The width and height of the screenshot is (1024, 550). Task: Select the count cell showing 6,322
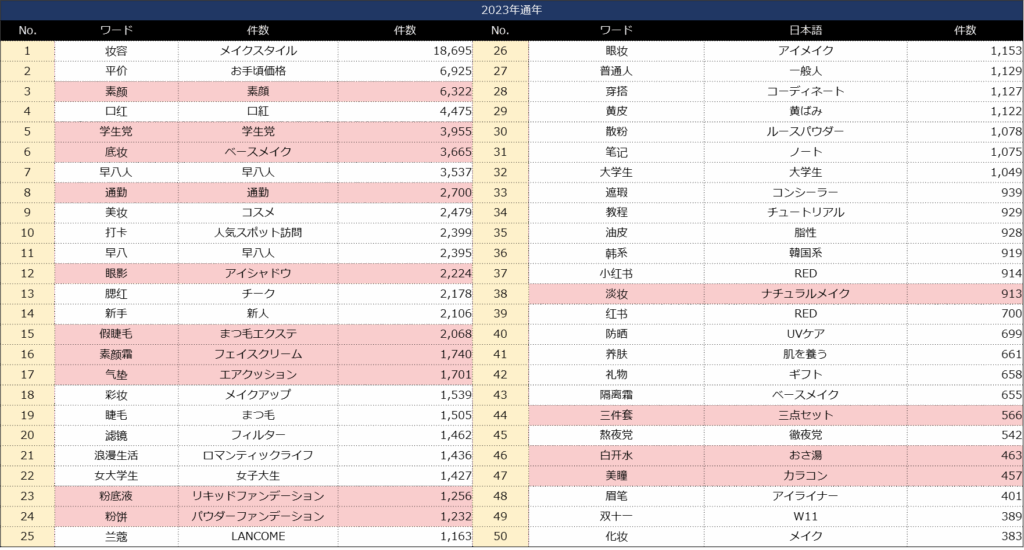[404, 91]
